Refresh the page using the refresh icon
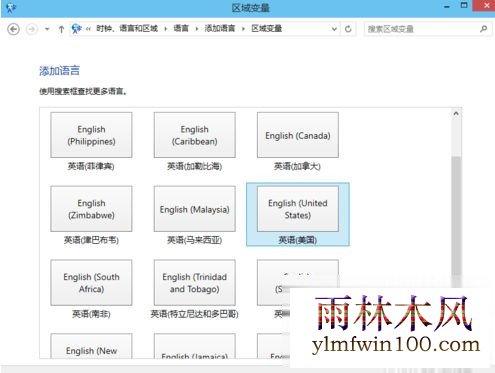The image size is (495, 373). (348, 29)
